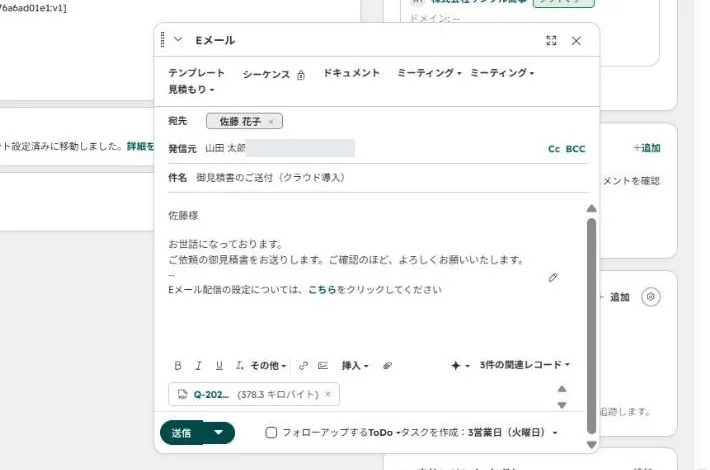Insert a hyperlink with the link icon
Image resolution: width=710 pixels, height=470 pixels.
(x=303, y=365)
